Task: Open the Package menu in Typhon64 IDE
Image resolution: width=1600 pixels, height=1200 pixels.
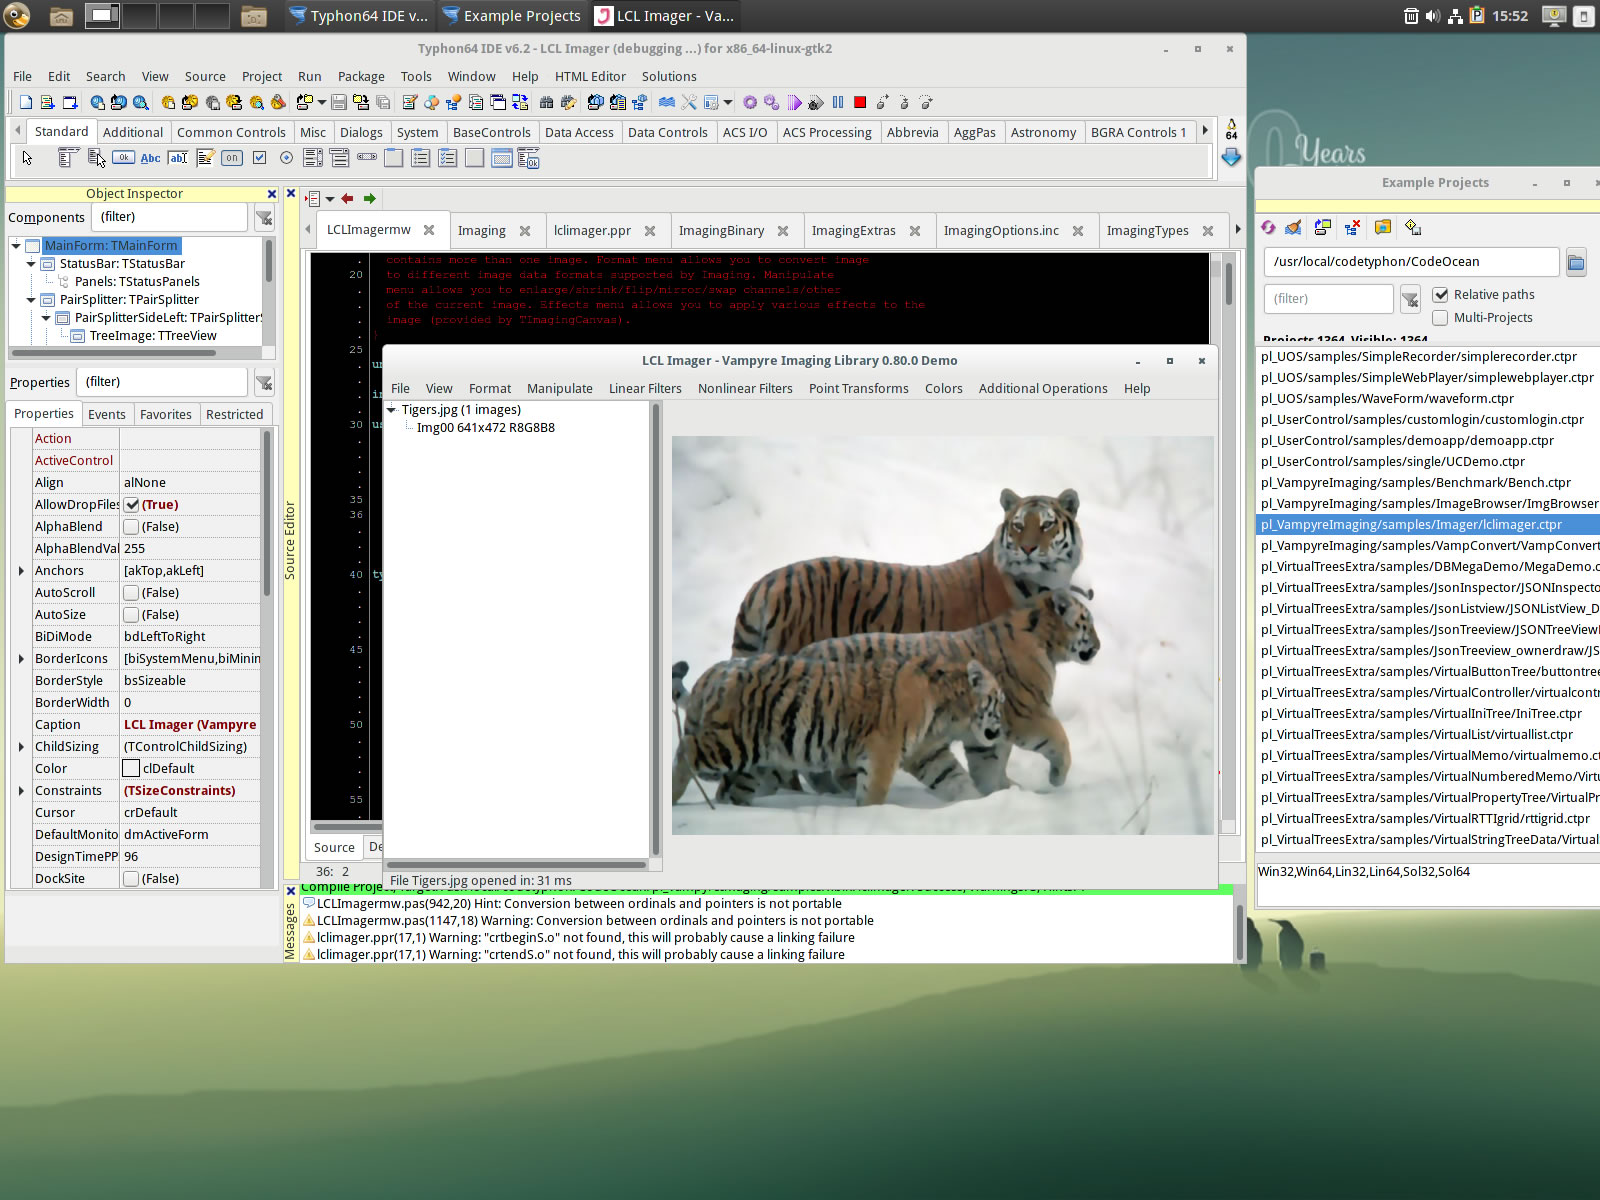Action: (x=361, y=76)
